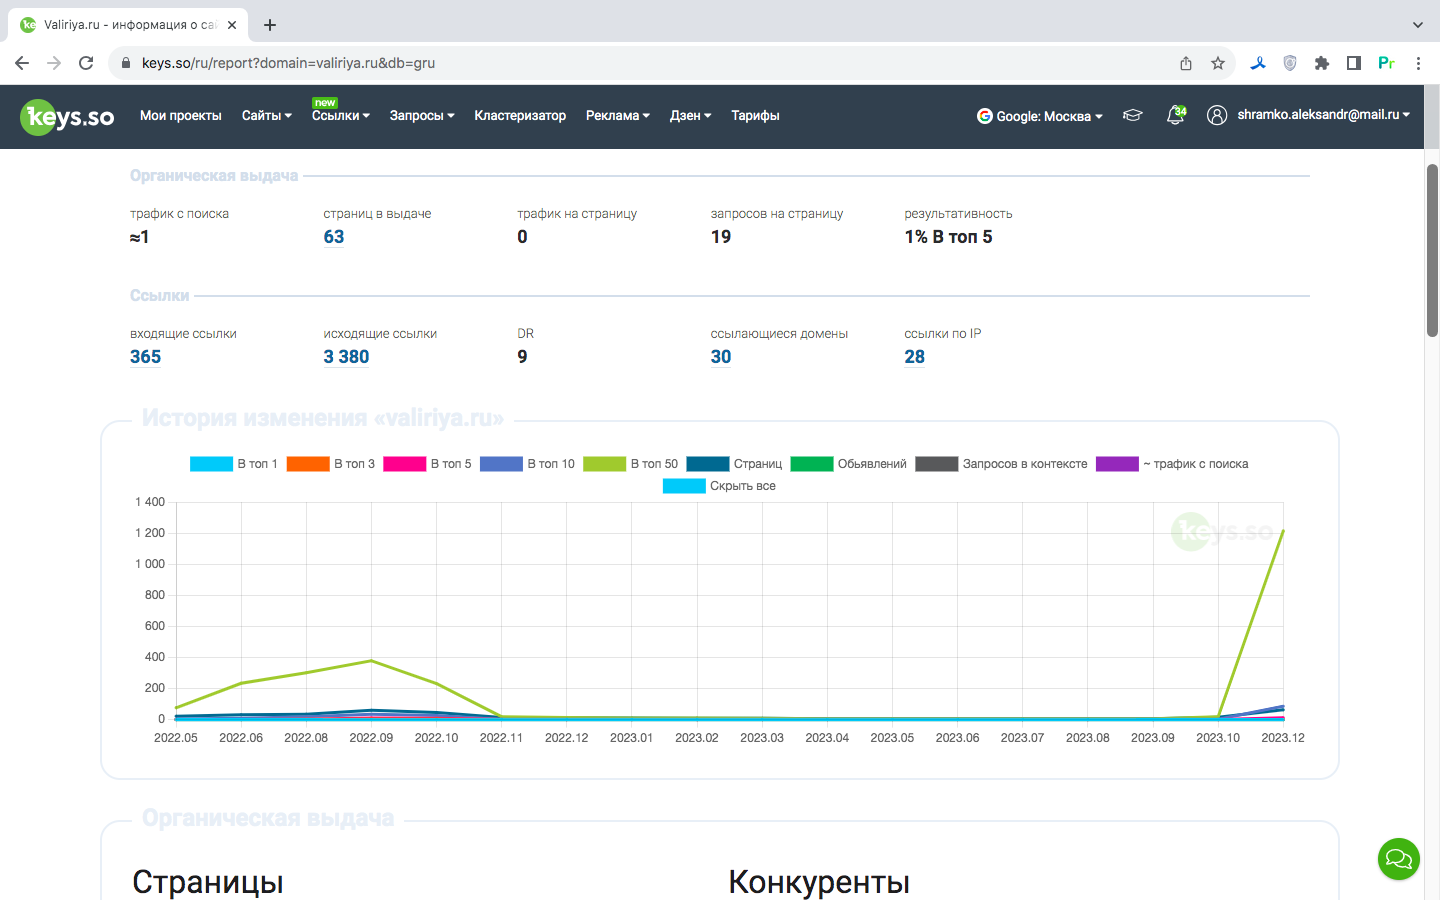Open the 28 links by IP value
The width and height of the screenshot is (1440, 900).
coord(915,357)
